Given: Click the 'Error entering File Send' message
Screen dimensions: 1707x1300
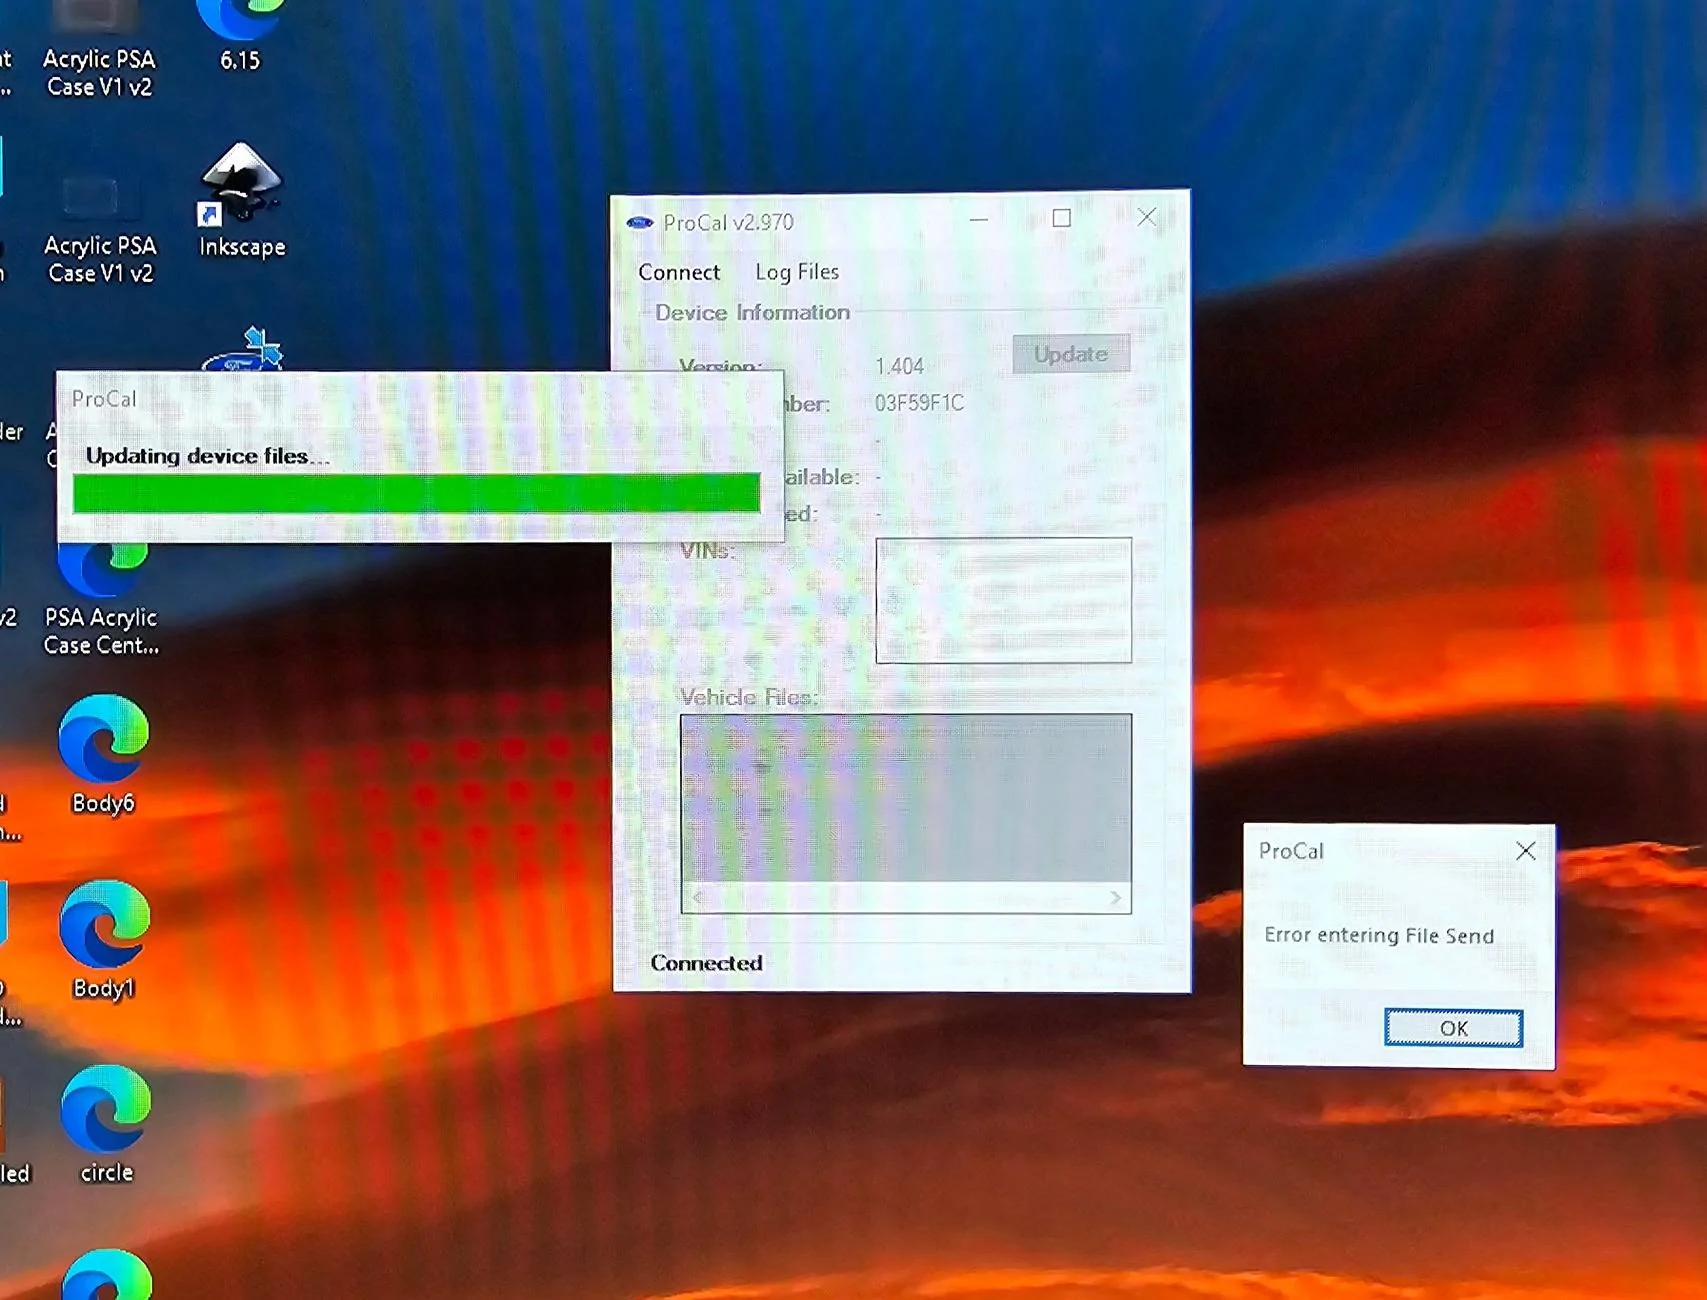Looking at the screenshot, I should 1379,935.
